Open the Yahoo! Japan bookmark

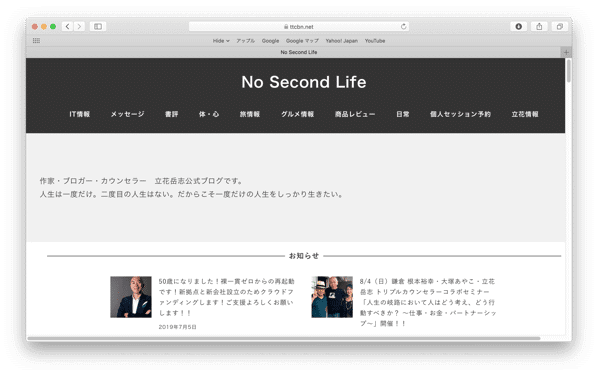[x=342, y=41]
